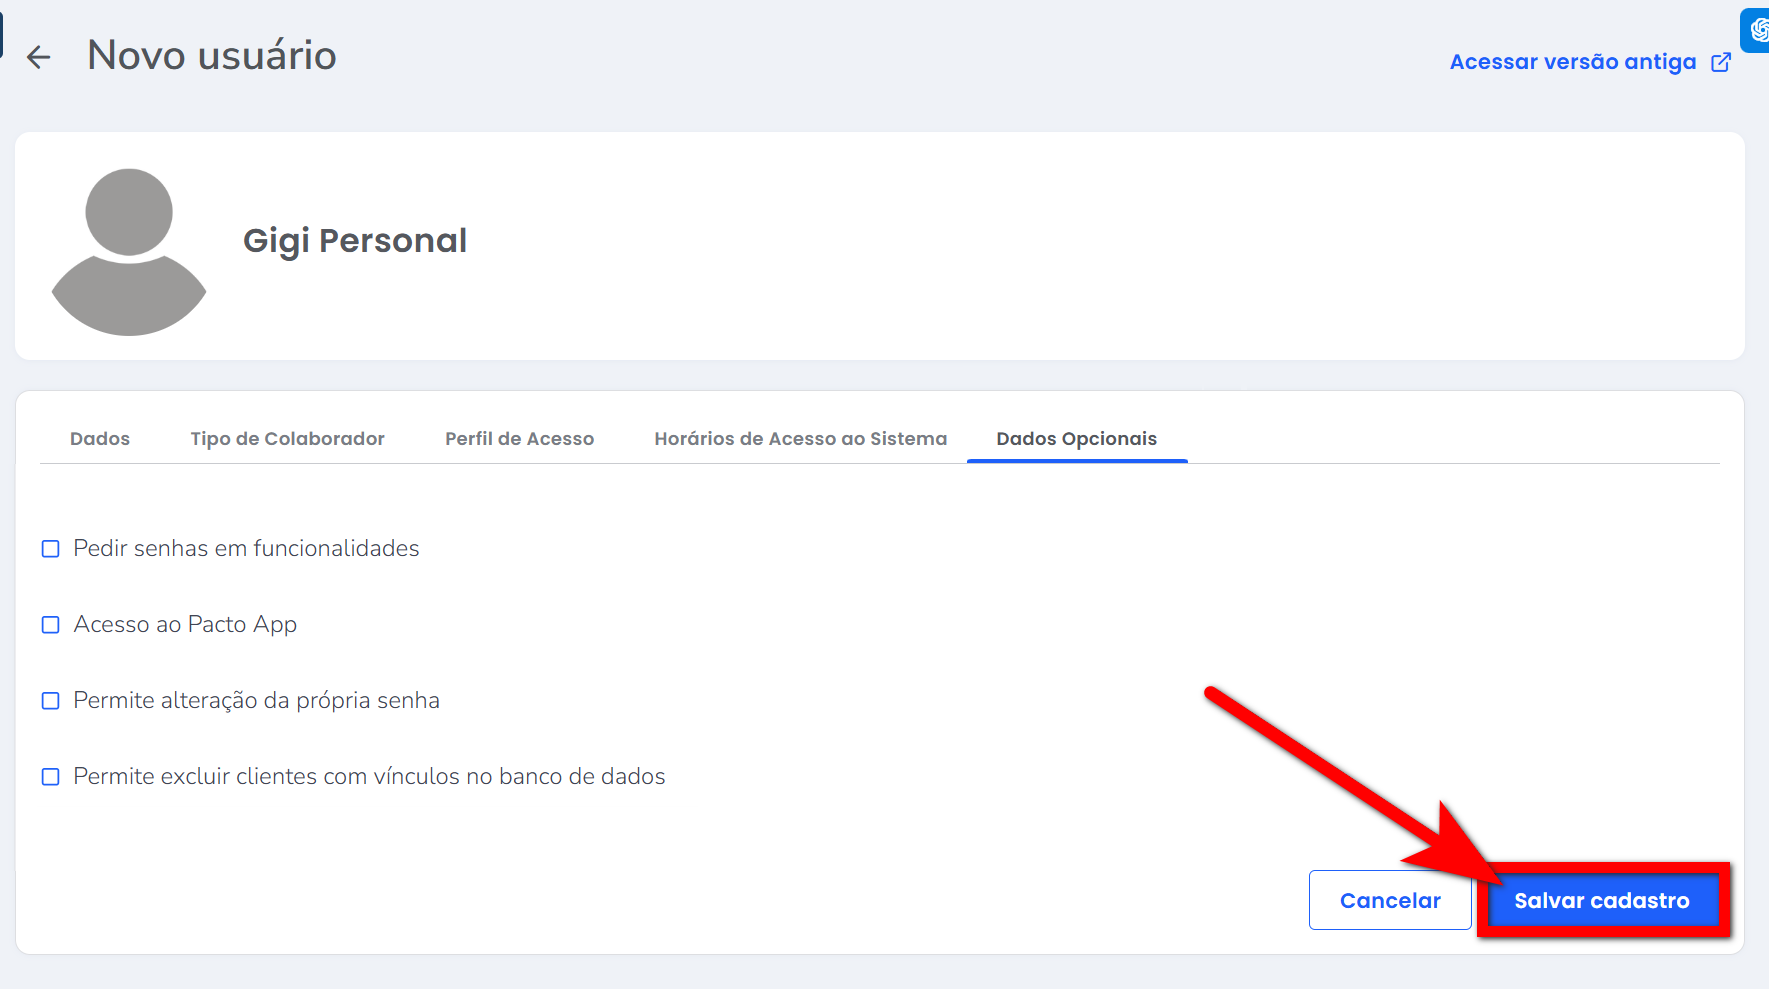
Task: Open the Acessar versão antiga link
Action: 1572,62
